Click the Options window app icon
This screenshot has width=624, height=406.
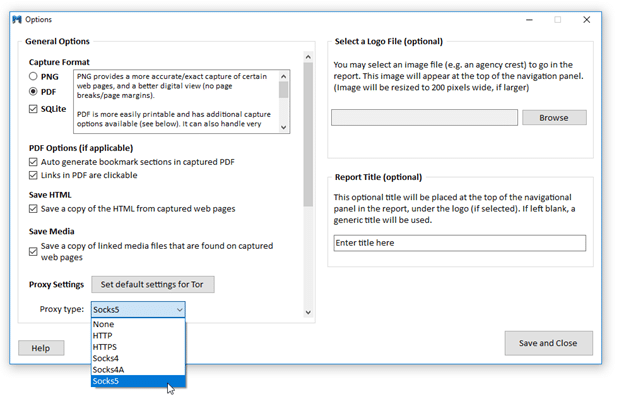(17, 20)
